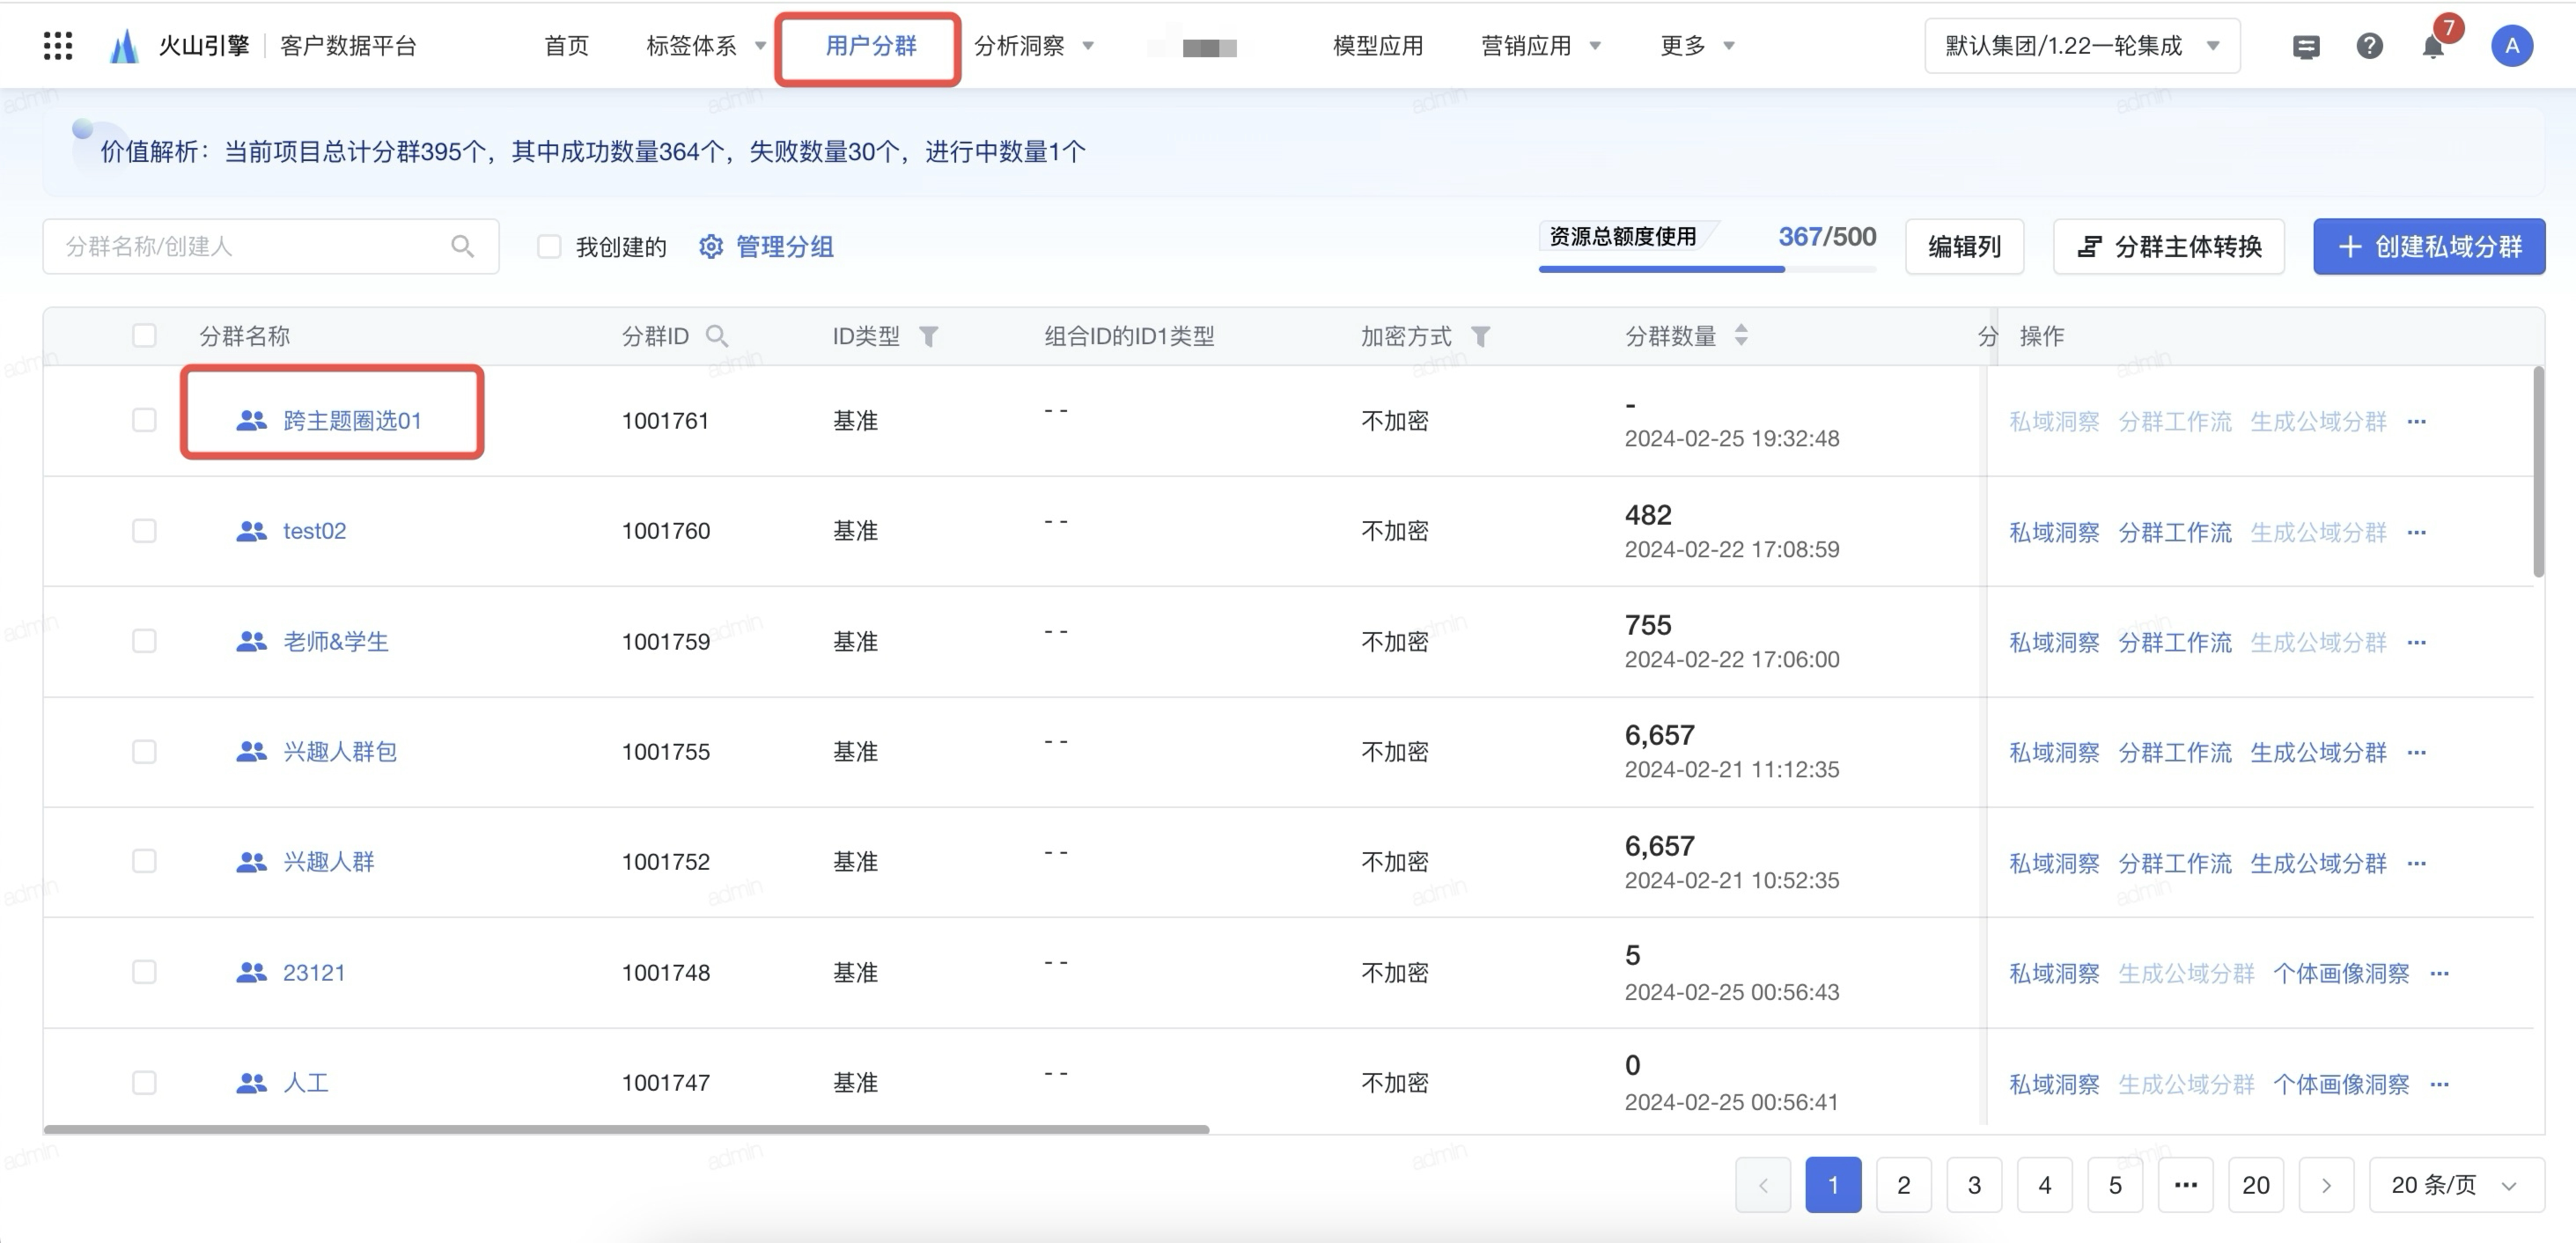Click 生成公域分群 for 兴趣人群包
The width and height of the screenshot is (2576, 1243).
(2318, 752)
